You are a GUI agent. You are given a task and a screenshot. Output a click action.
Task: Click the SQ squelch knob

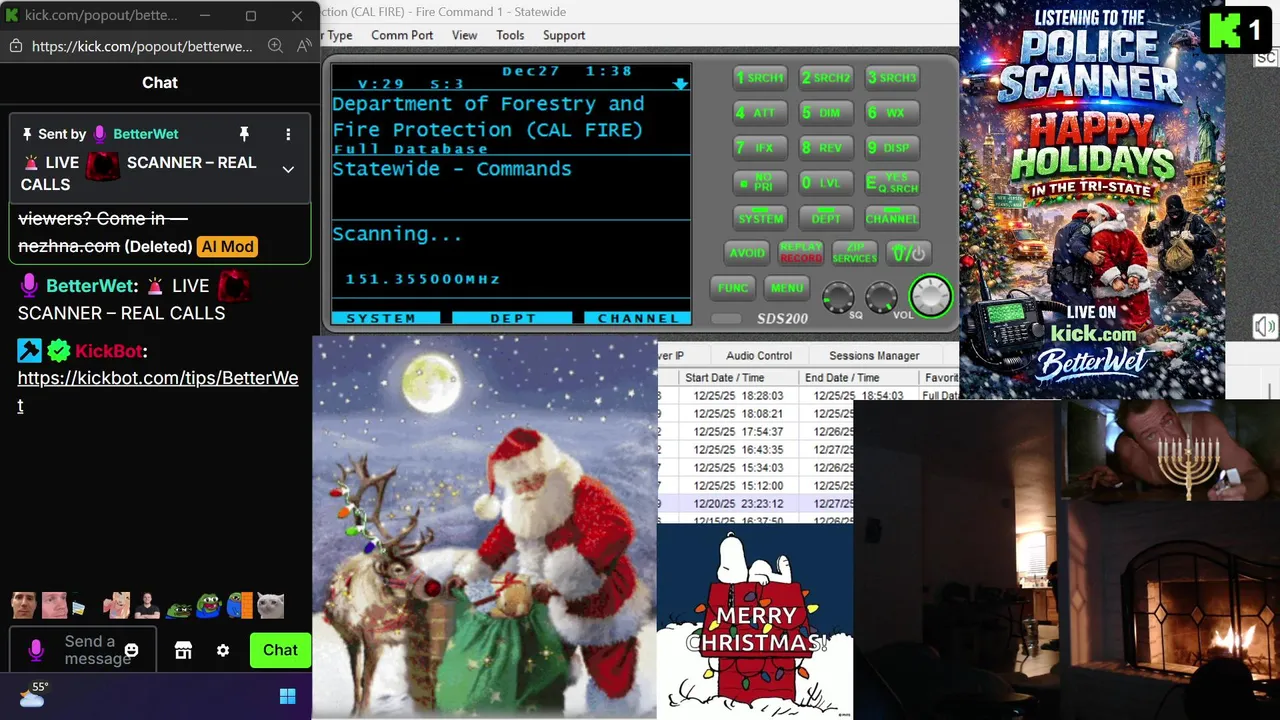[838, 297]
